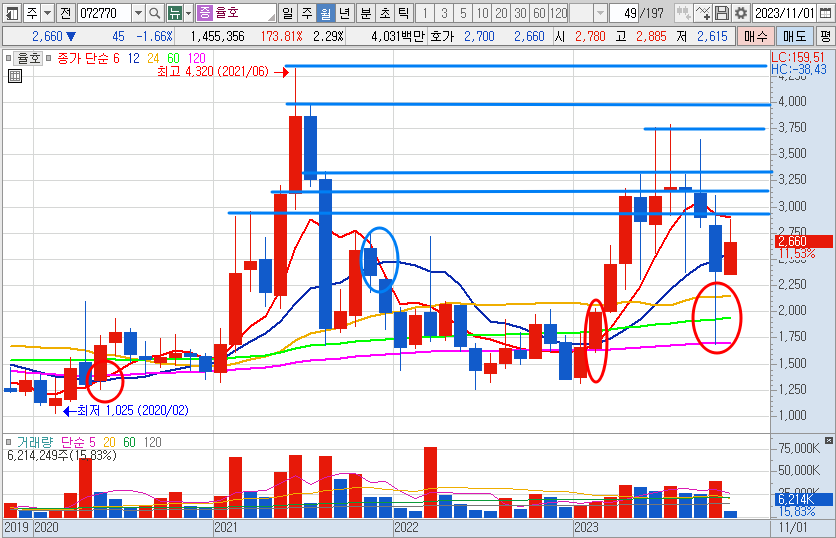Click the 평 button next to 매도
836x538 pixels.
pyautogui.click(x=825, y=36)
